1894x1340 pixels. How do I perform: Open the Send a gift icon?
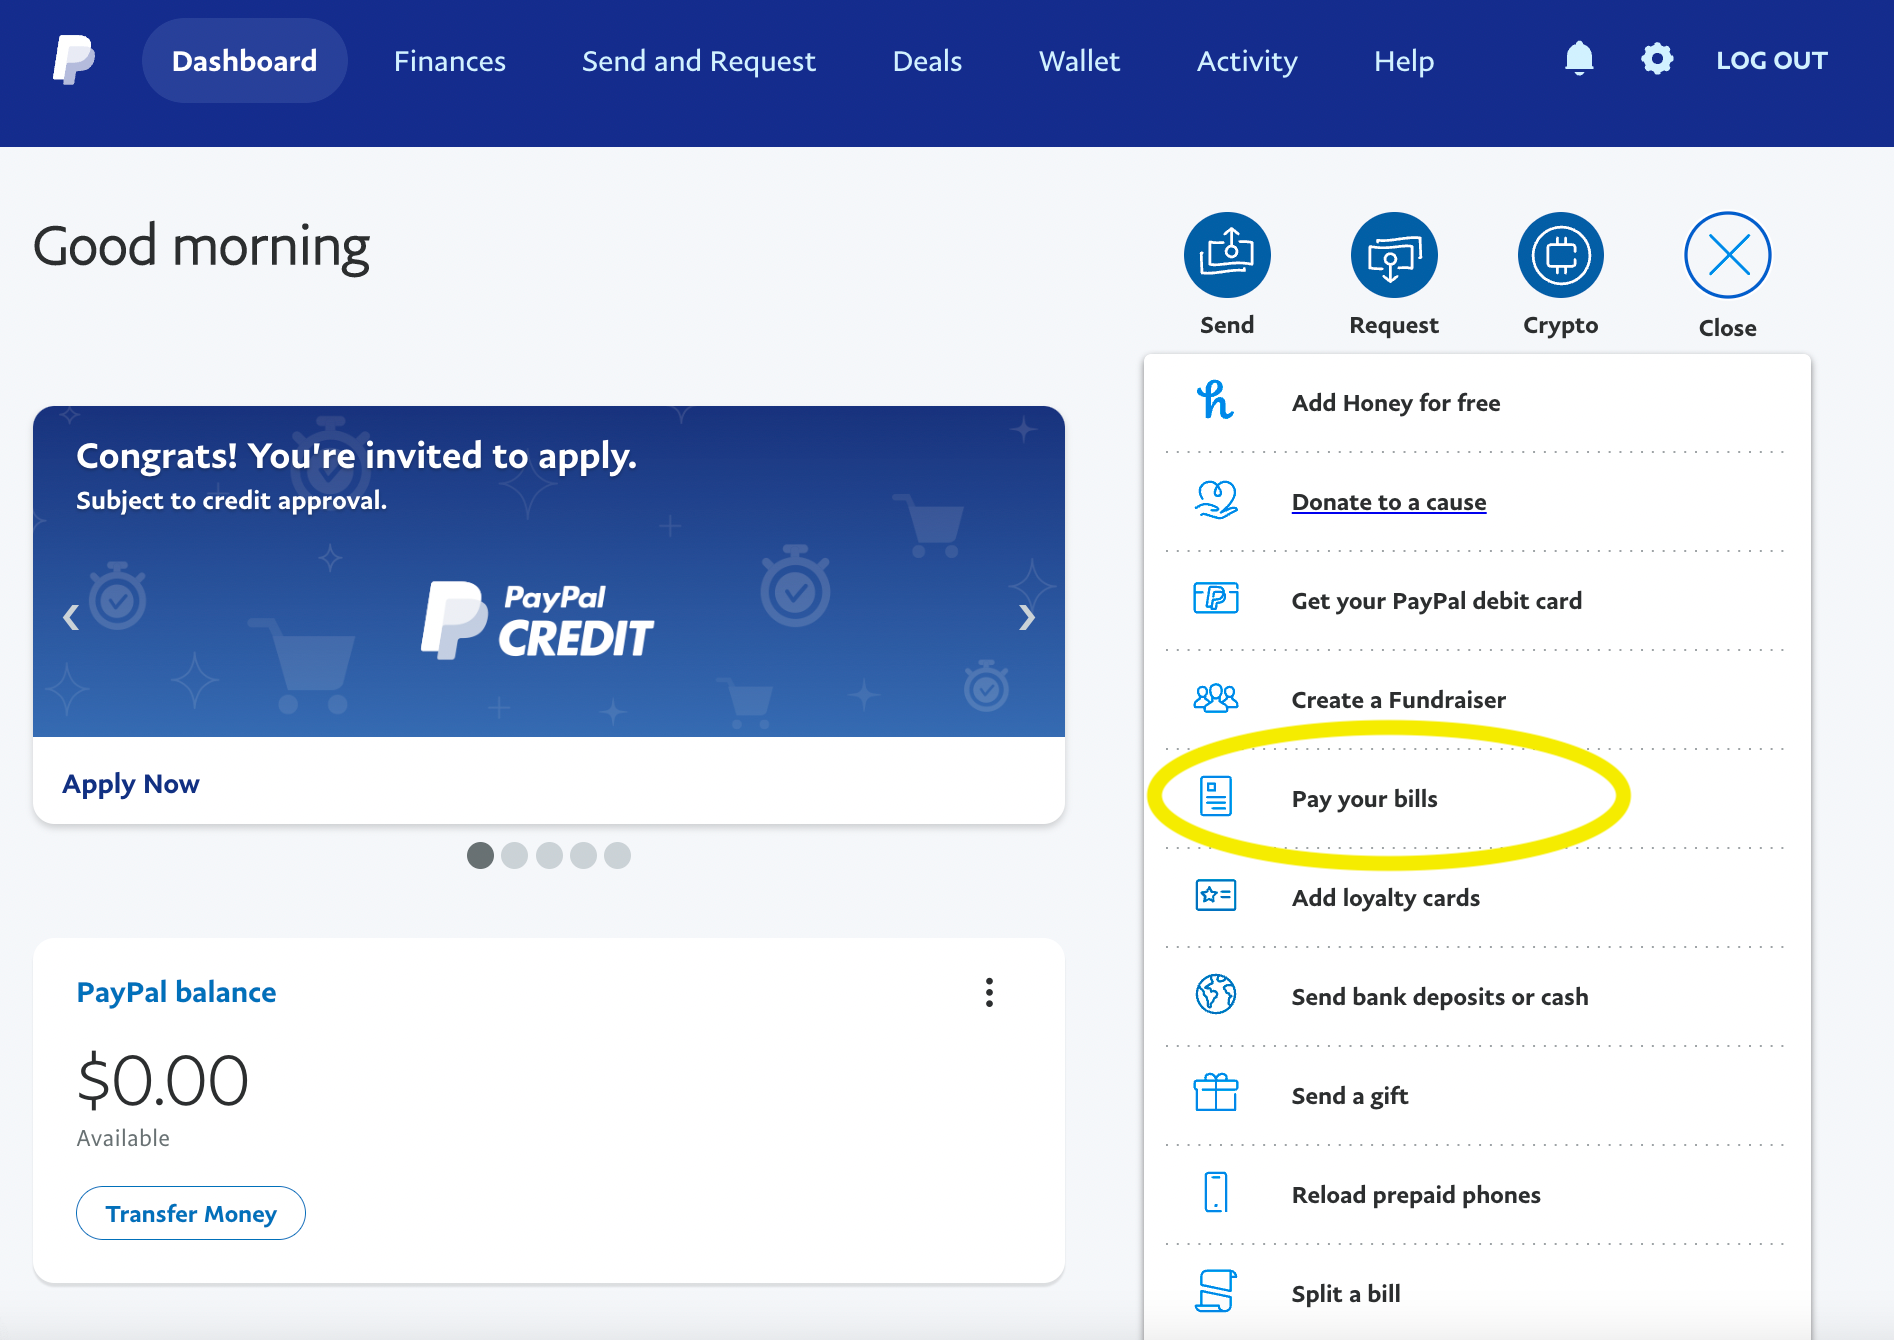coord(1215,1094)
